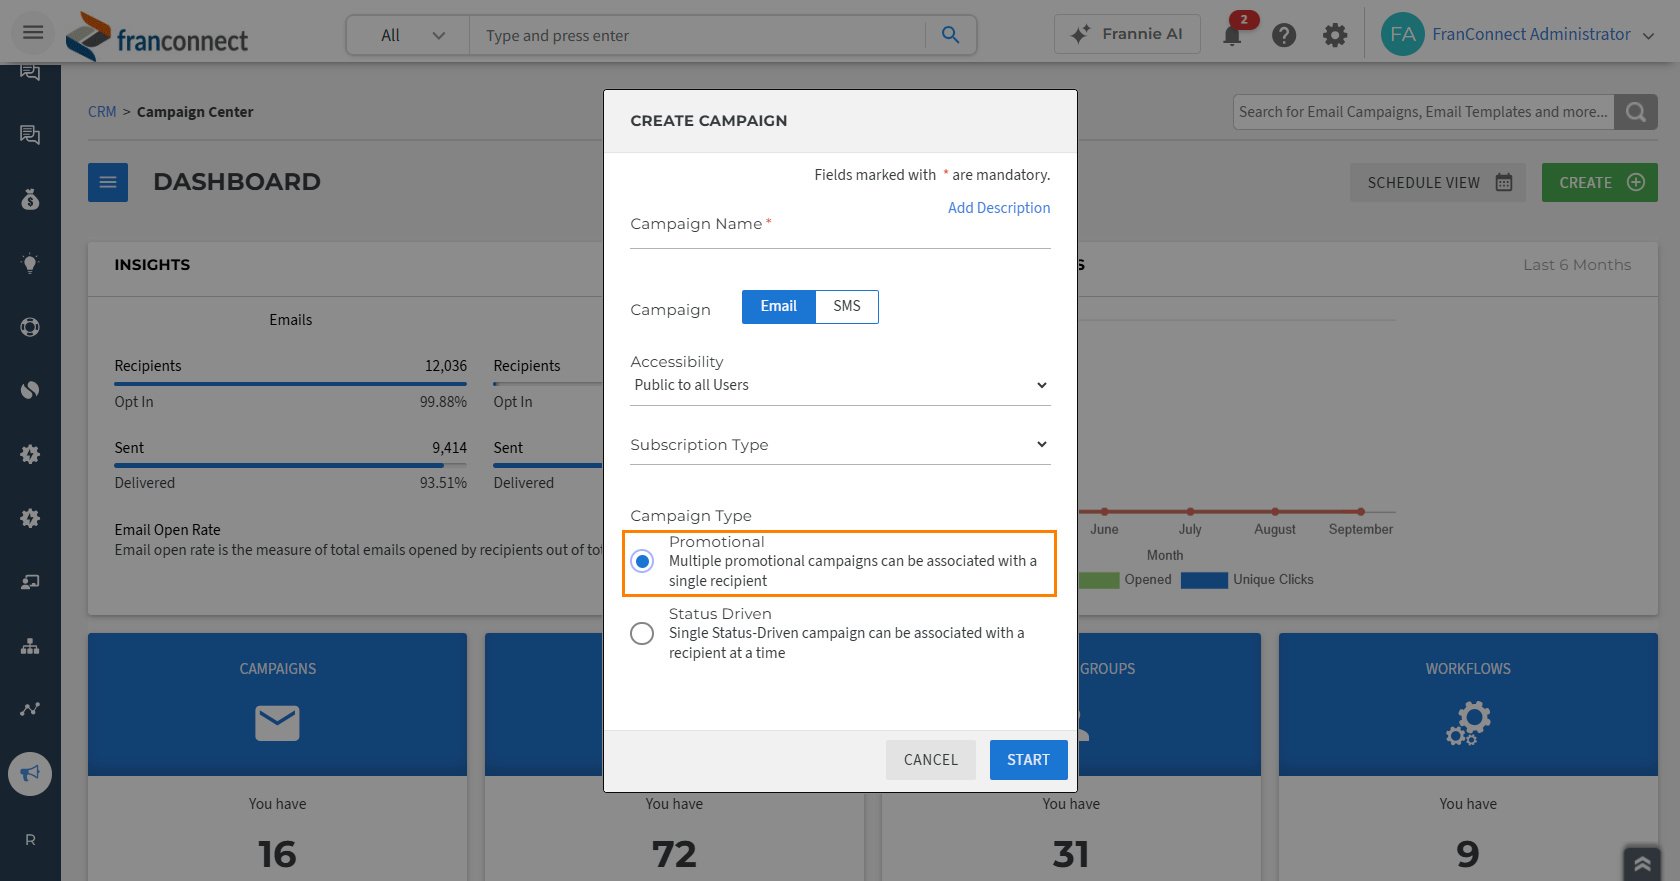Click the franconnect logo
This screenshot has height=881, width=1680.
[157, 36]
